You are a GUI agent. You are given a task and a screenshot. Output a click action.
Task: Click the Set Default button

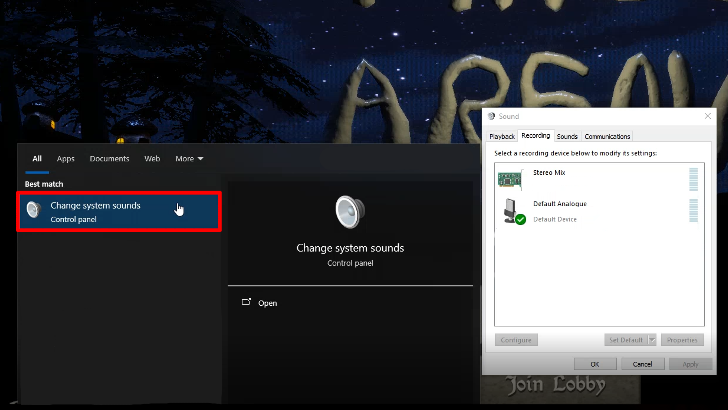point(626,340)
